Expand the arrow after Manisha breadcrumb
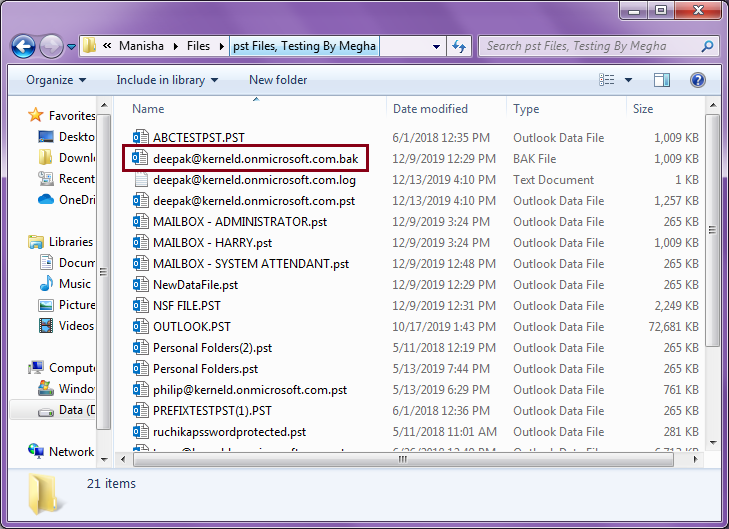The width and height of the screenshot is (729, 529). [x=175, y=46]
